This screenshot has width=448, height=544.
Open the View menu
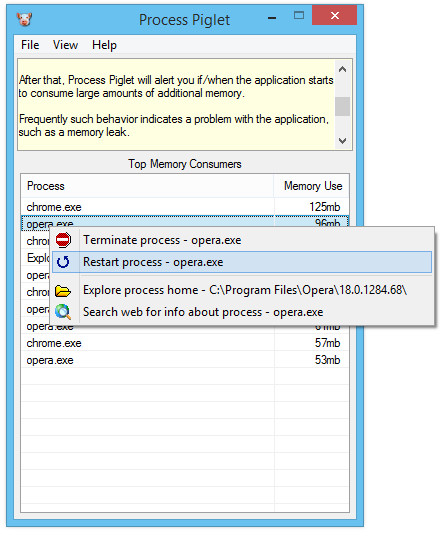tap(65, 45)
